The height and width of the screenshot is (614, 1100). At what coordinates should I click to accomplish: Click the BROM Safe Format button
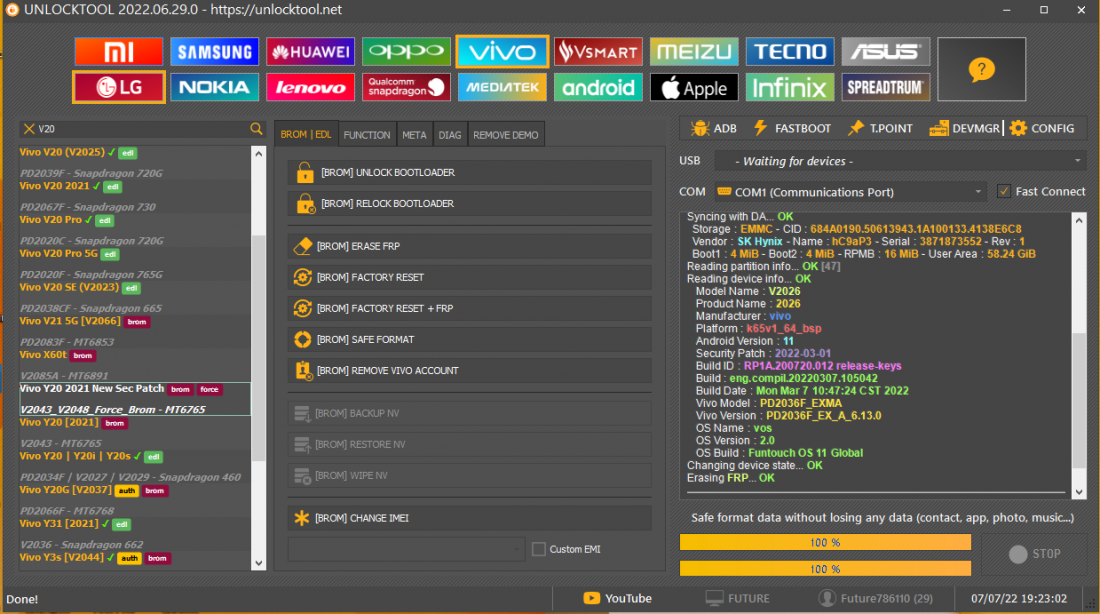tap(469, 340)
